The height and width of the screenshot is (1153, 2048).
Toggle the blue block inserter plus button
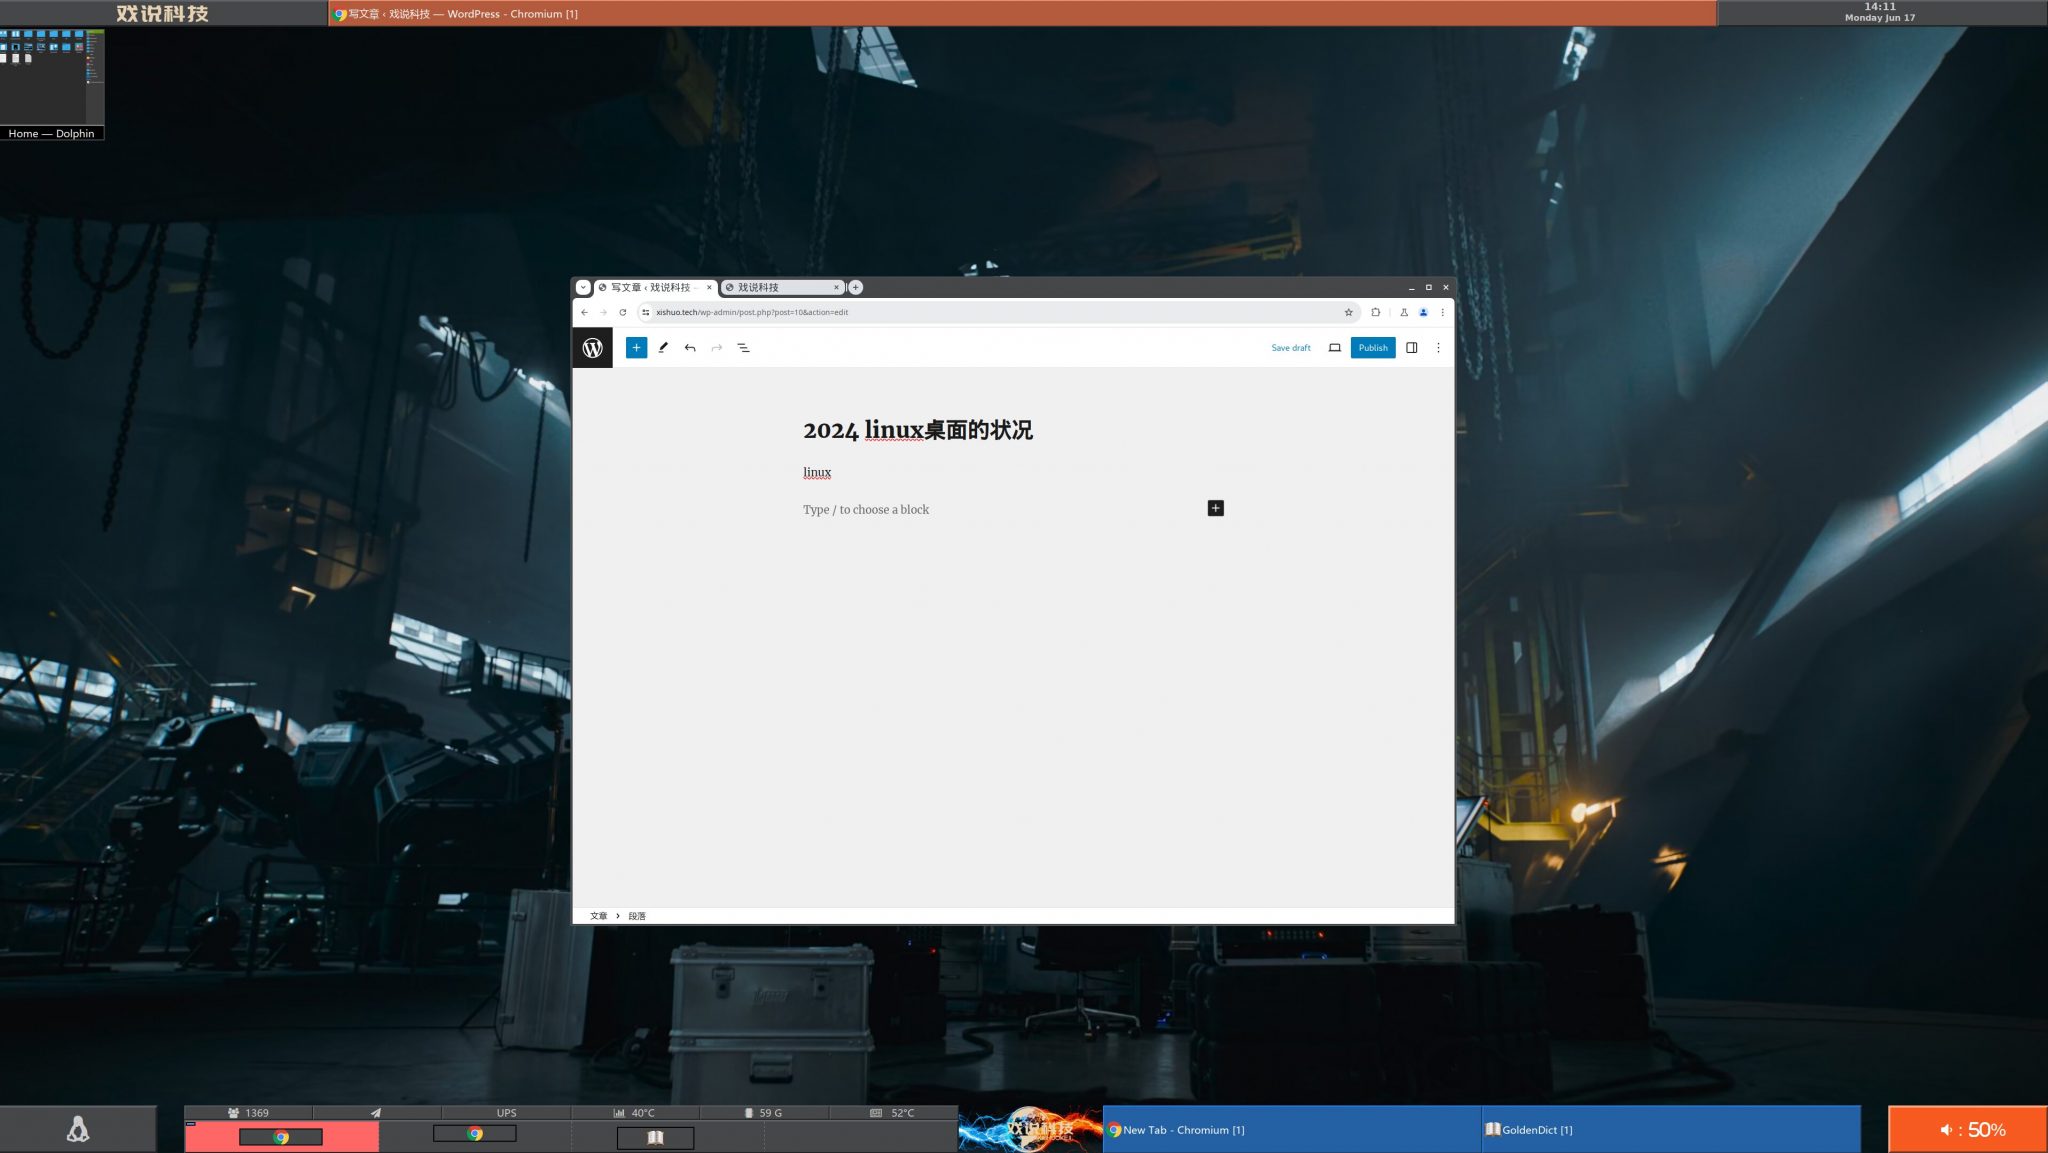pos(636,348)
